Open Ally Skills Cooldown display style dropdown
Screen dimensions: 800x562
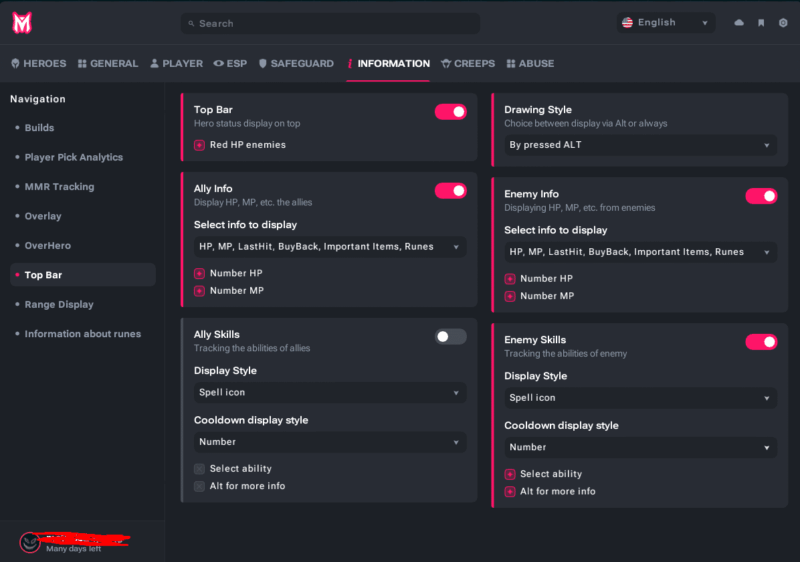[330, 442]
